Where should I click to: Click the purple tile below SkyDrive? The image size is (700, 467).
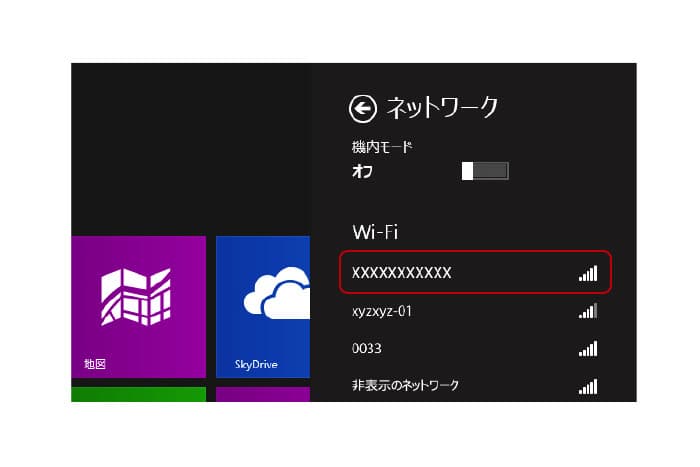tap(262, 394)
